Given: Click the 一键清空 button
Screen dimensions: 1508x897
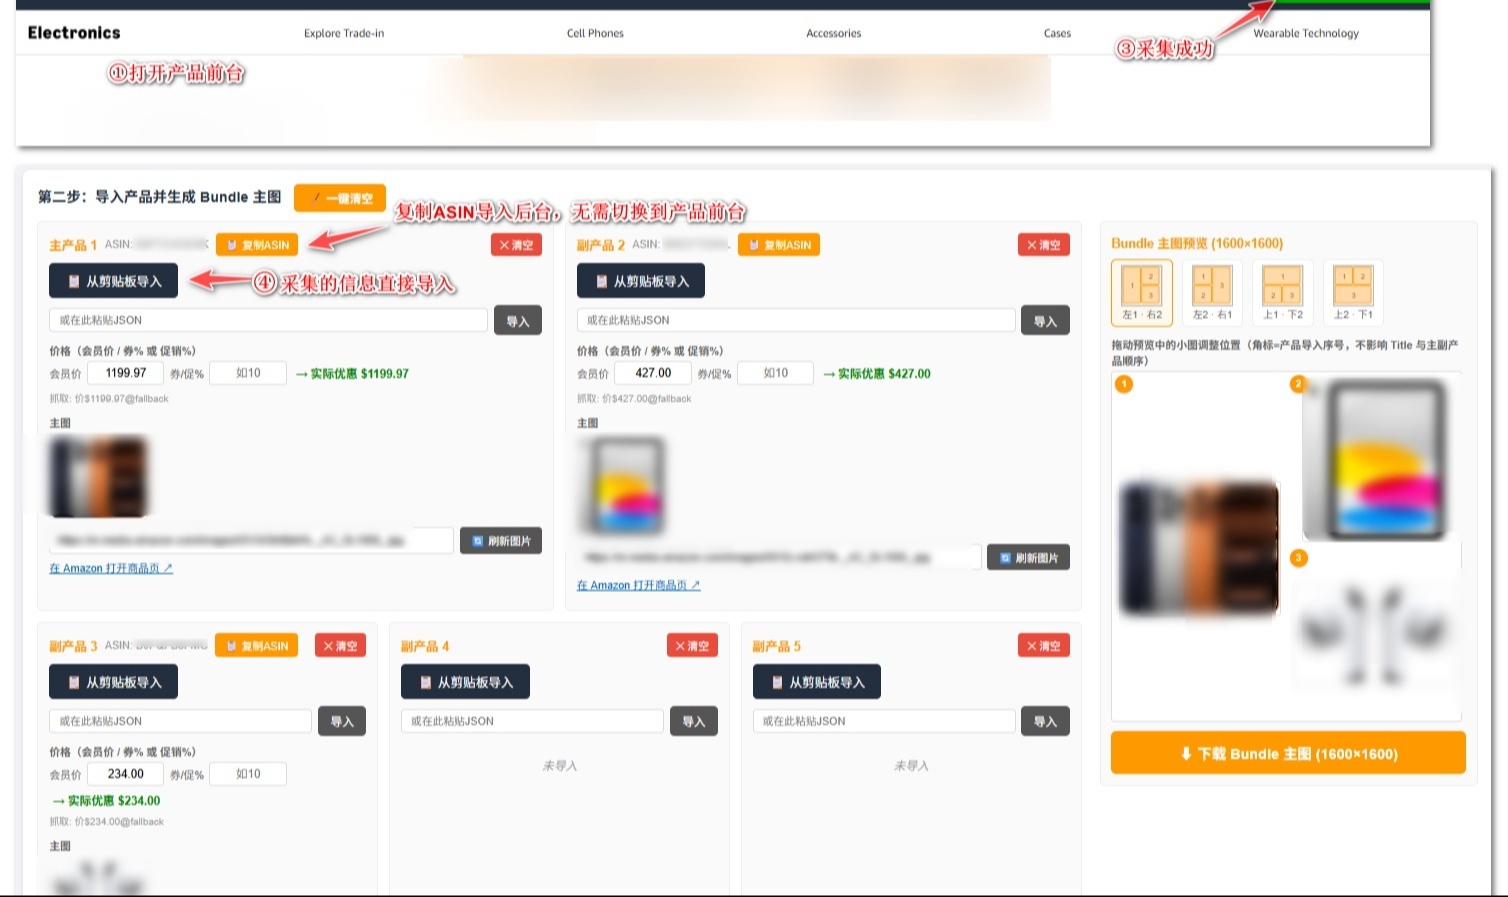Looking at the screenshot, I should 340,198.
